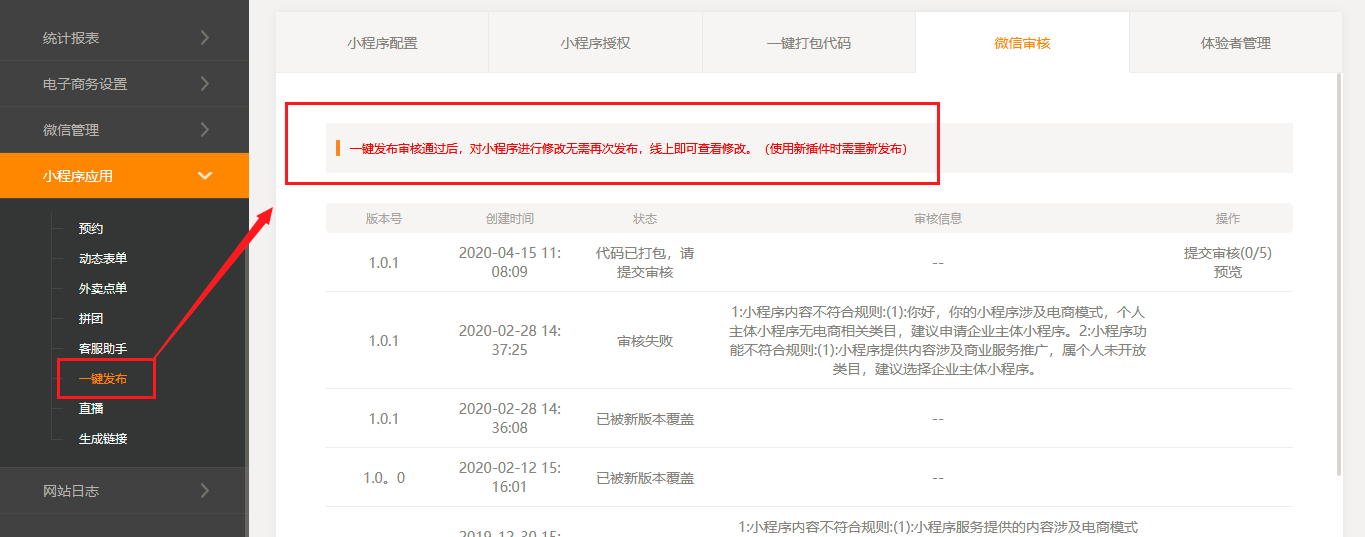1365x537 pixels.
Task: Switch to the 小程序配置 tab
Action: [382, 43]
